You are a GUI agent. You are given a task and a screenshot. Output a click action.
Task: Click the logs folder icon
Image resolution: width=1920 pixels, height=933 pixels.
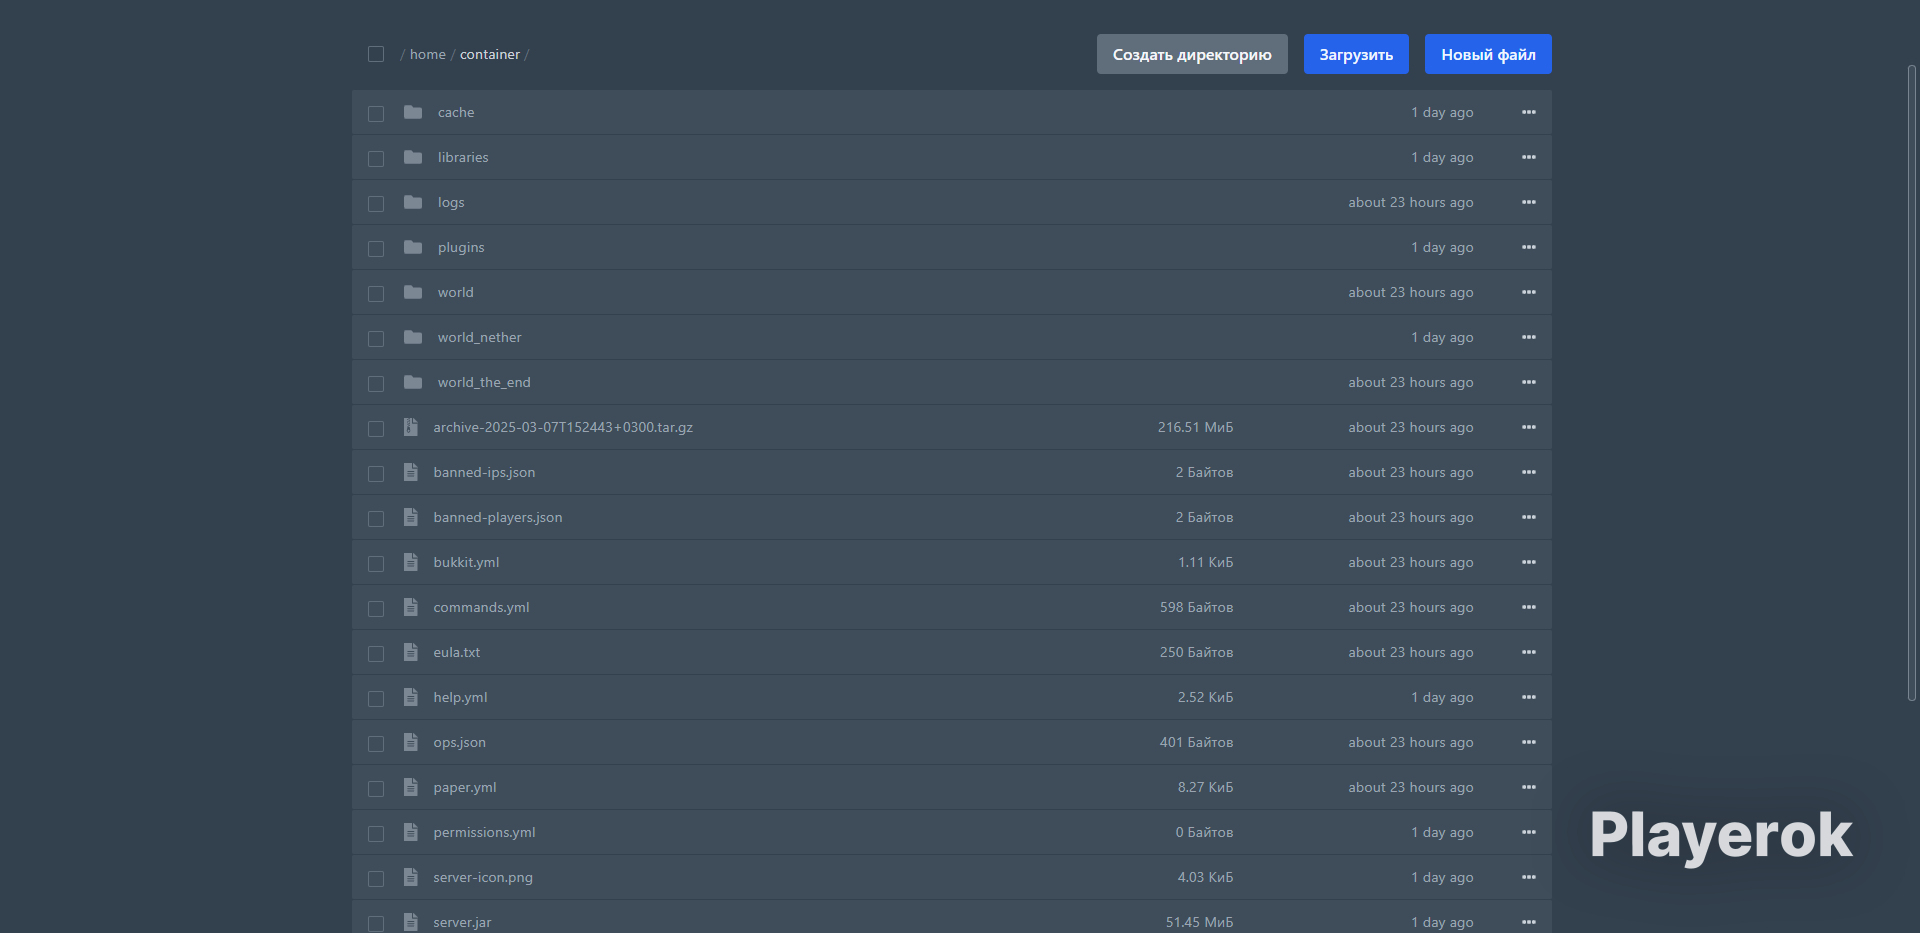[413, 202]
